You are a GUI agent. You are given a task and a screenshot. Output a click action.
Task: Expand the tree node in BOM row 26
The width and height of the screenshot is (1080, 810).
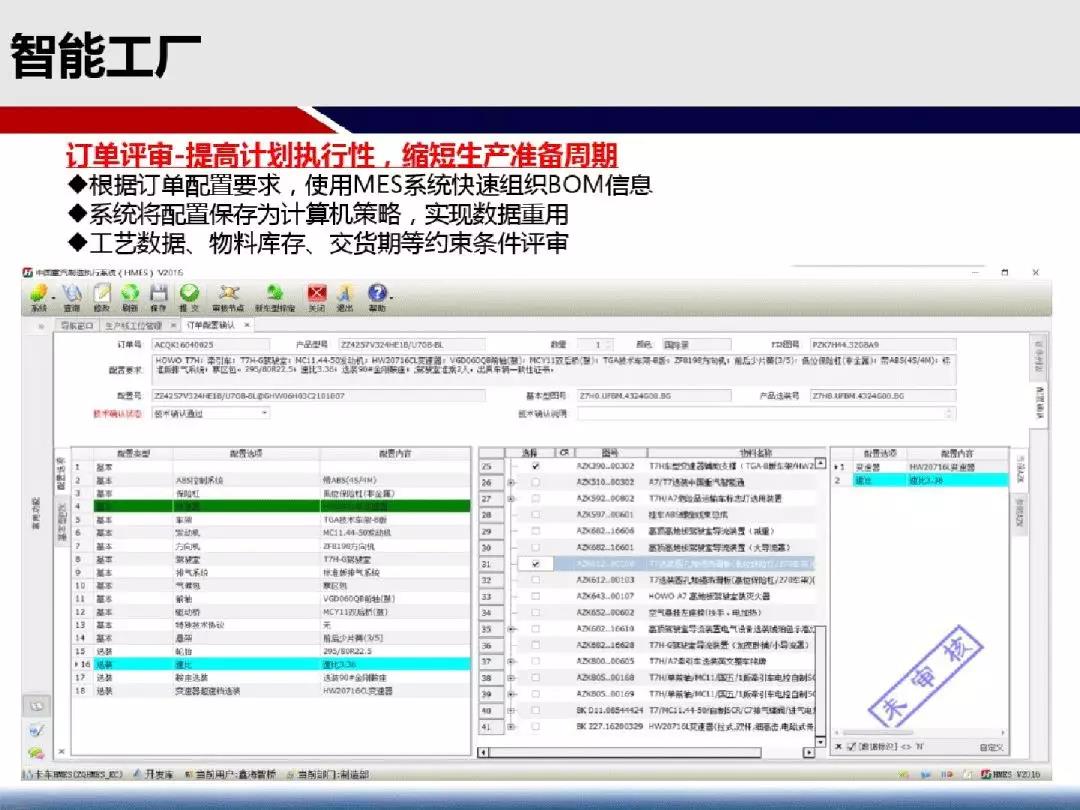[x=511, y=482]
